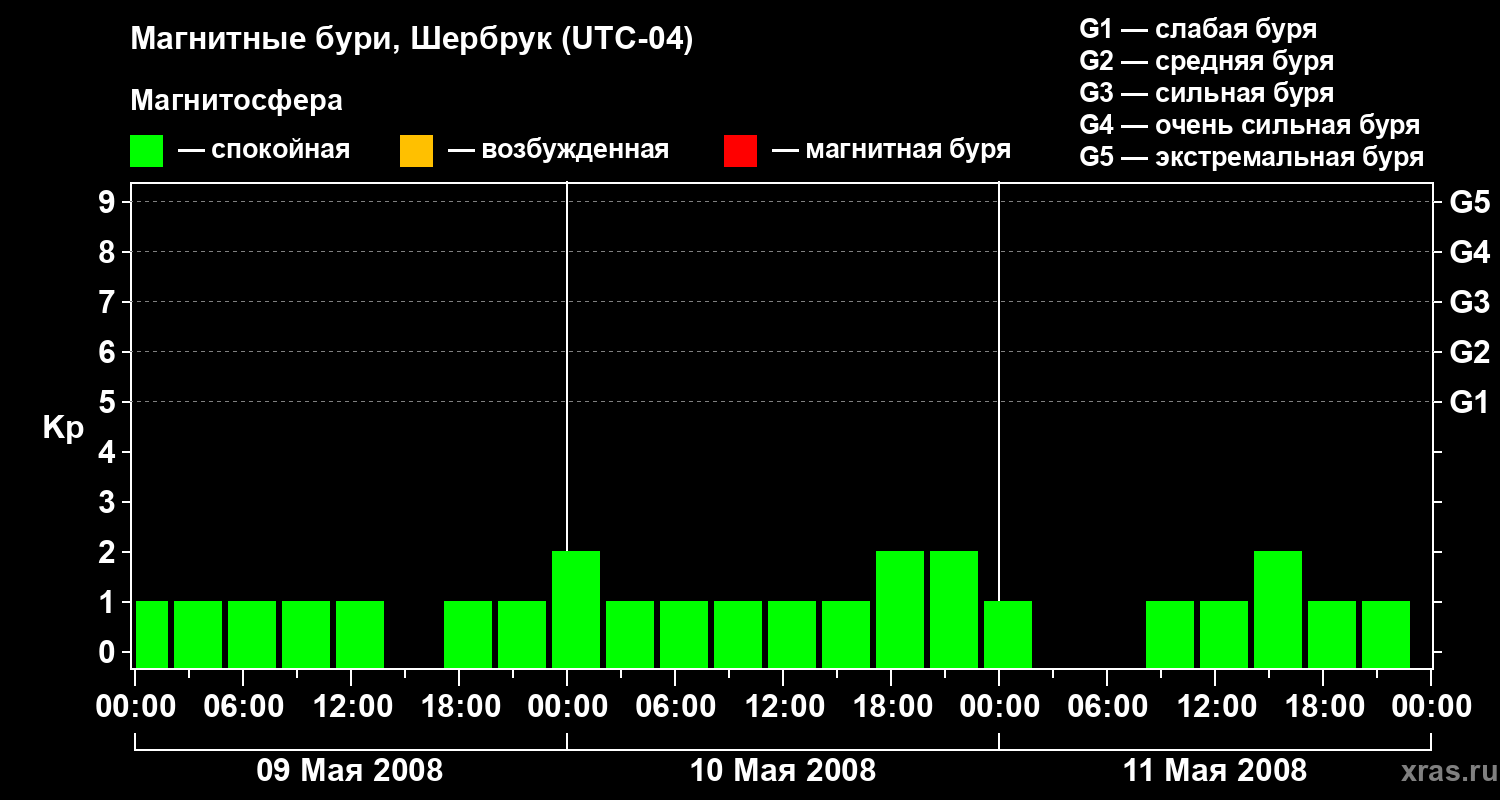Click the orange 'возбужденная' legend swatch
1500x800 pixels.
(416, 151)
